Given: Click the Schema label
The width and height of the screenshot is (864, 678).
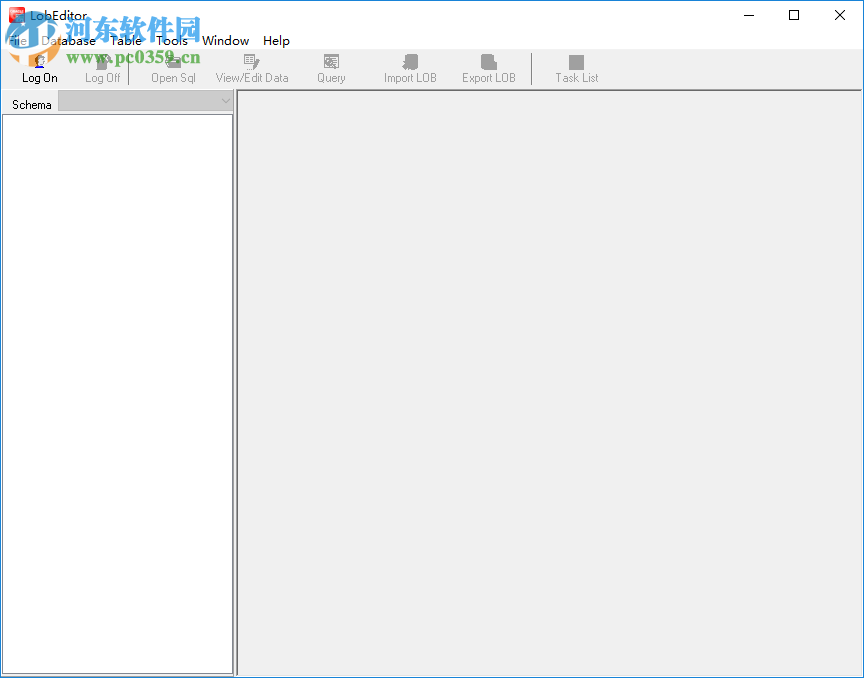Looking at the screenshot, I should 31,104.
